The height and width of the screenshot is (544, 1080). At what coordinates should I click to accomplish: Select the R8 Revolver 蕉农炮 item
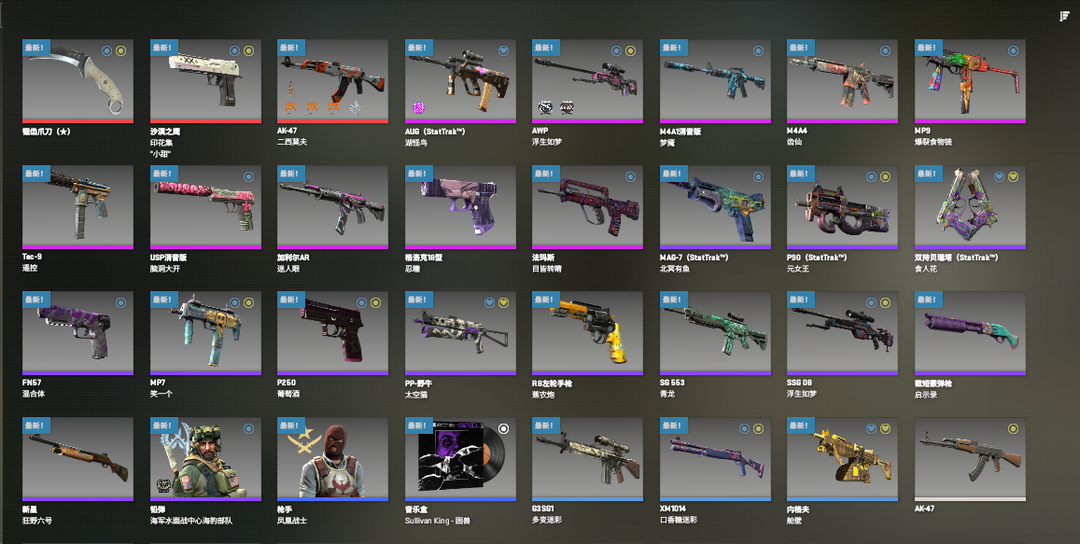point(588,333)
